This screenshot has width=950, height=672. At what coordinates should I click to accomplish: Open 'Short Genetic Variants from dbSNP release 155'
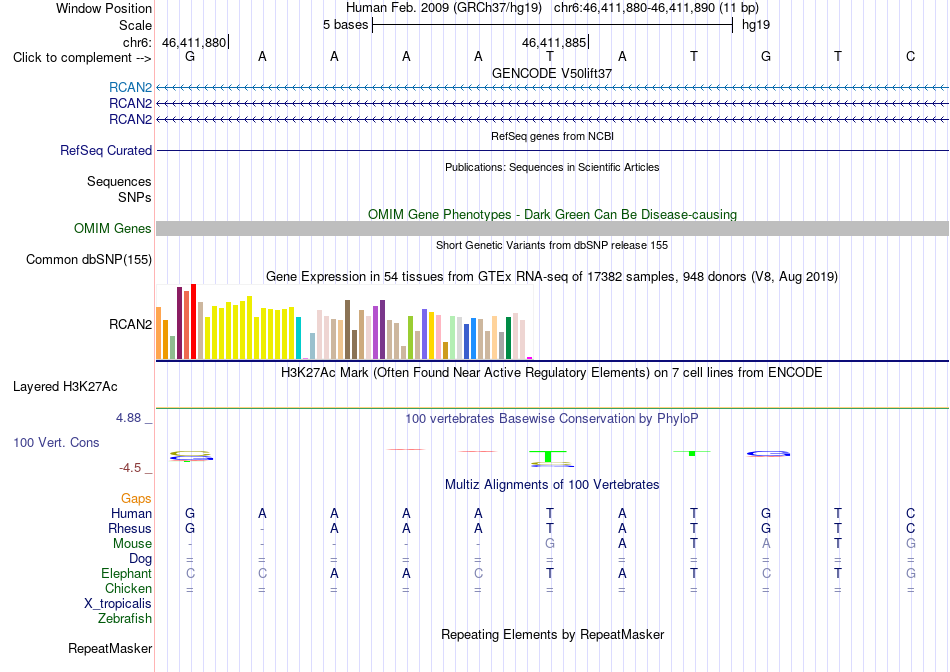click(552, 245)
